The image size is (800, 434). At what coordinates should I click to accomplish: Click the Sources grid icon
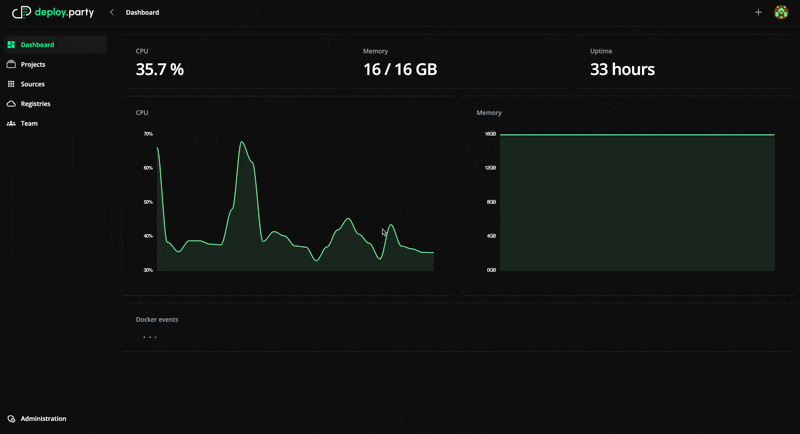click(x=11, y=84)
